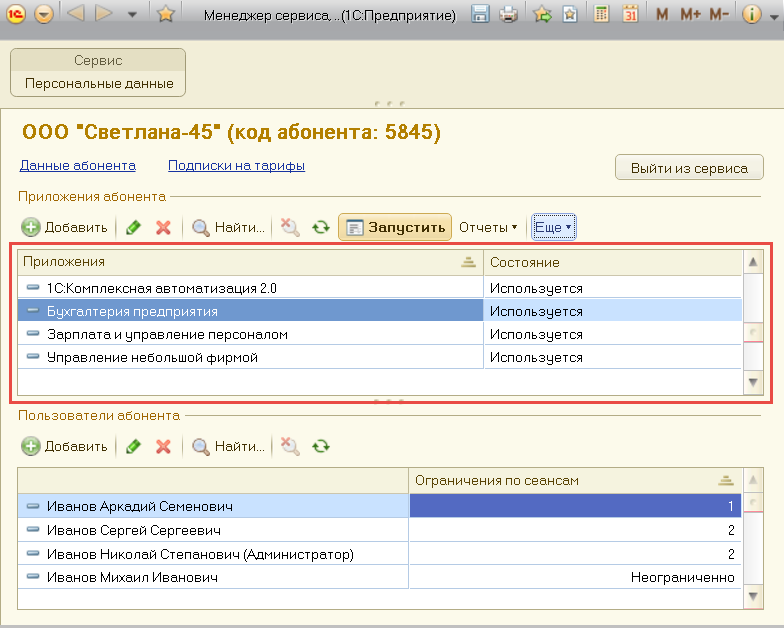Open the Данные абонента link
Viewport: 784px width, 628px height.
[x=78, y=166]
